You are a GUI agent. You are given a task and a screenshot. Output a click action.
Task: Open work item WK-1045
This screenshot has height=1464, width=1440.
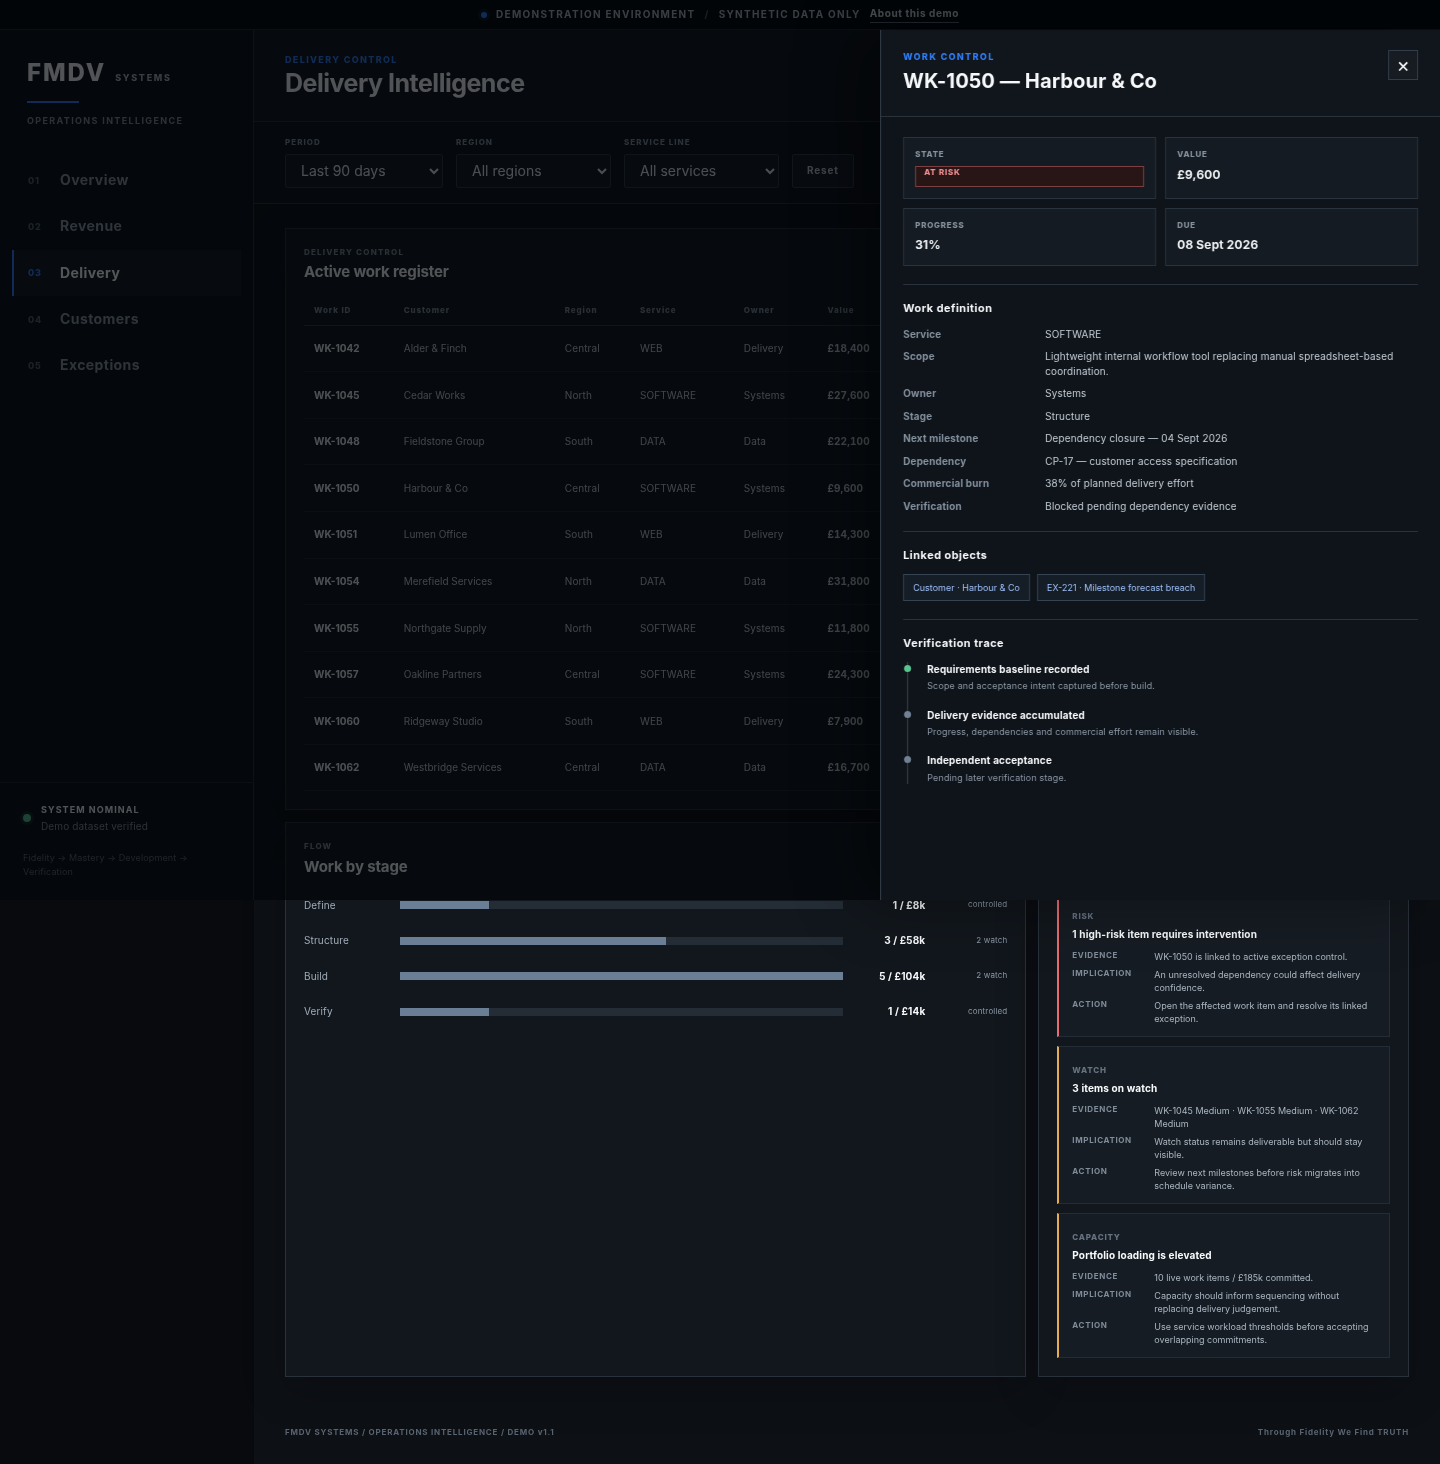pos(592,395)
